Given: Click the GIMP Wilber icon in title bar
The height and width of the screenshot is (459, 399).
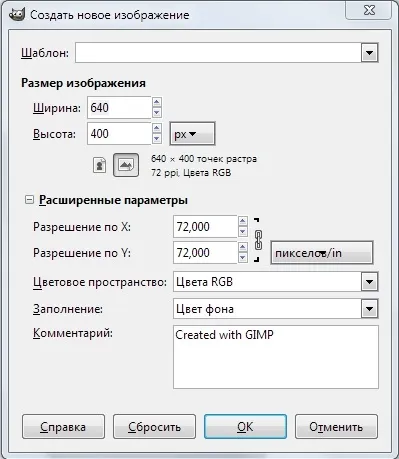Looking at the screenshot, I should coord(17,15).
